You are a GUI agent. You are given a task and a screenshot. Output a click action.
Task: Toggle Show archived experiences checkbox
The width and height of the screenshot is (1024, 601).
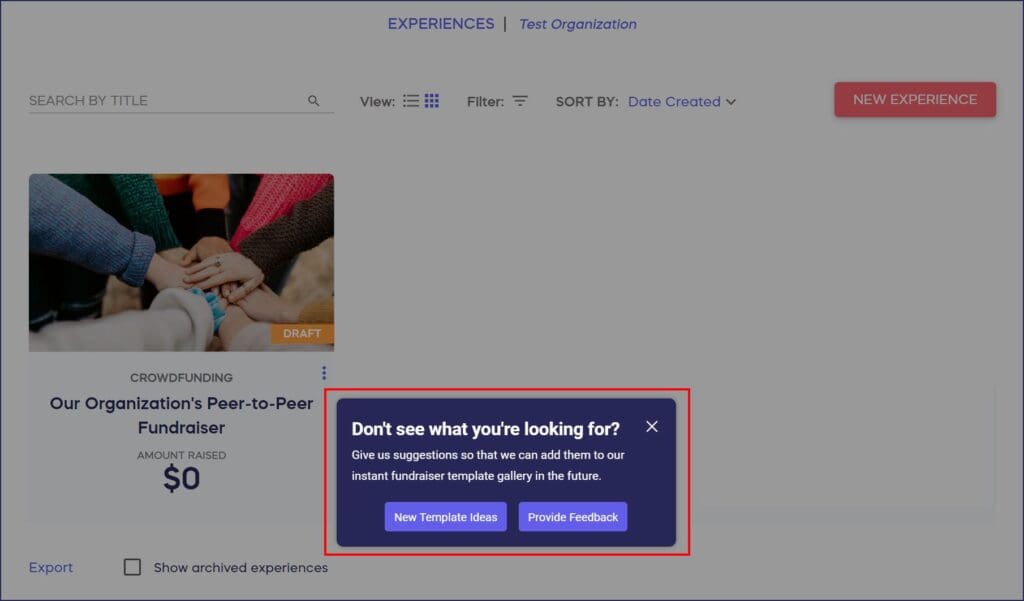132,567
